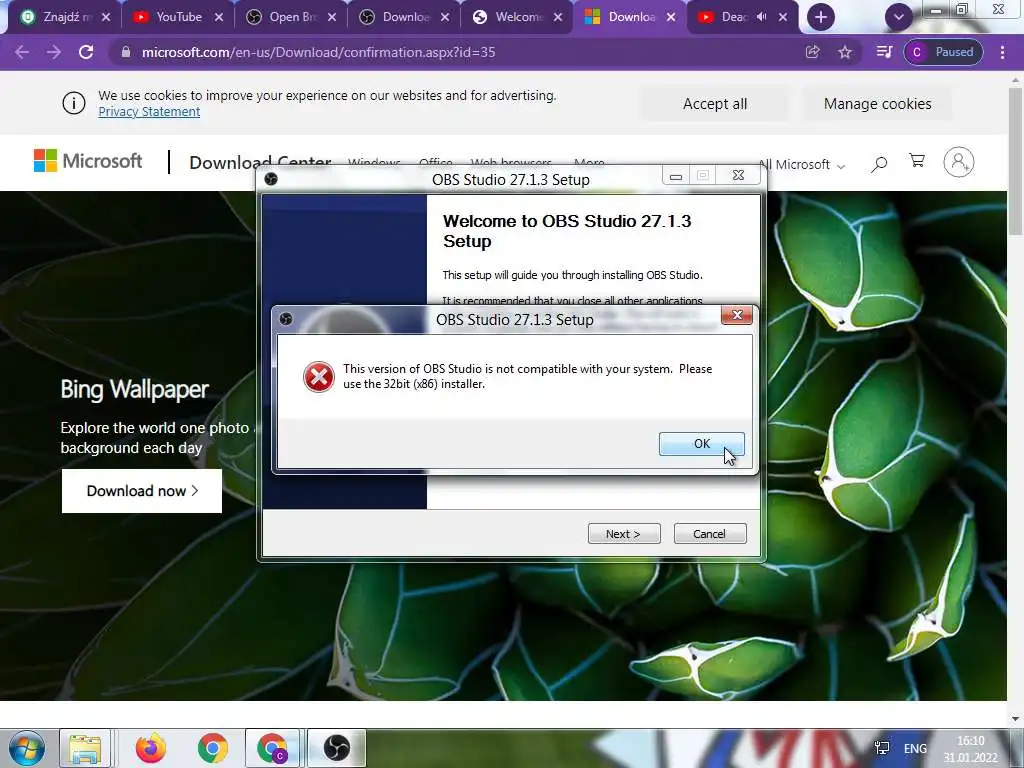Open File Explorer from the taskbar
1024x768 pixels.
tap(85, 748)
